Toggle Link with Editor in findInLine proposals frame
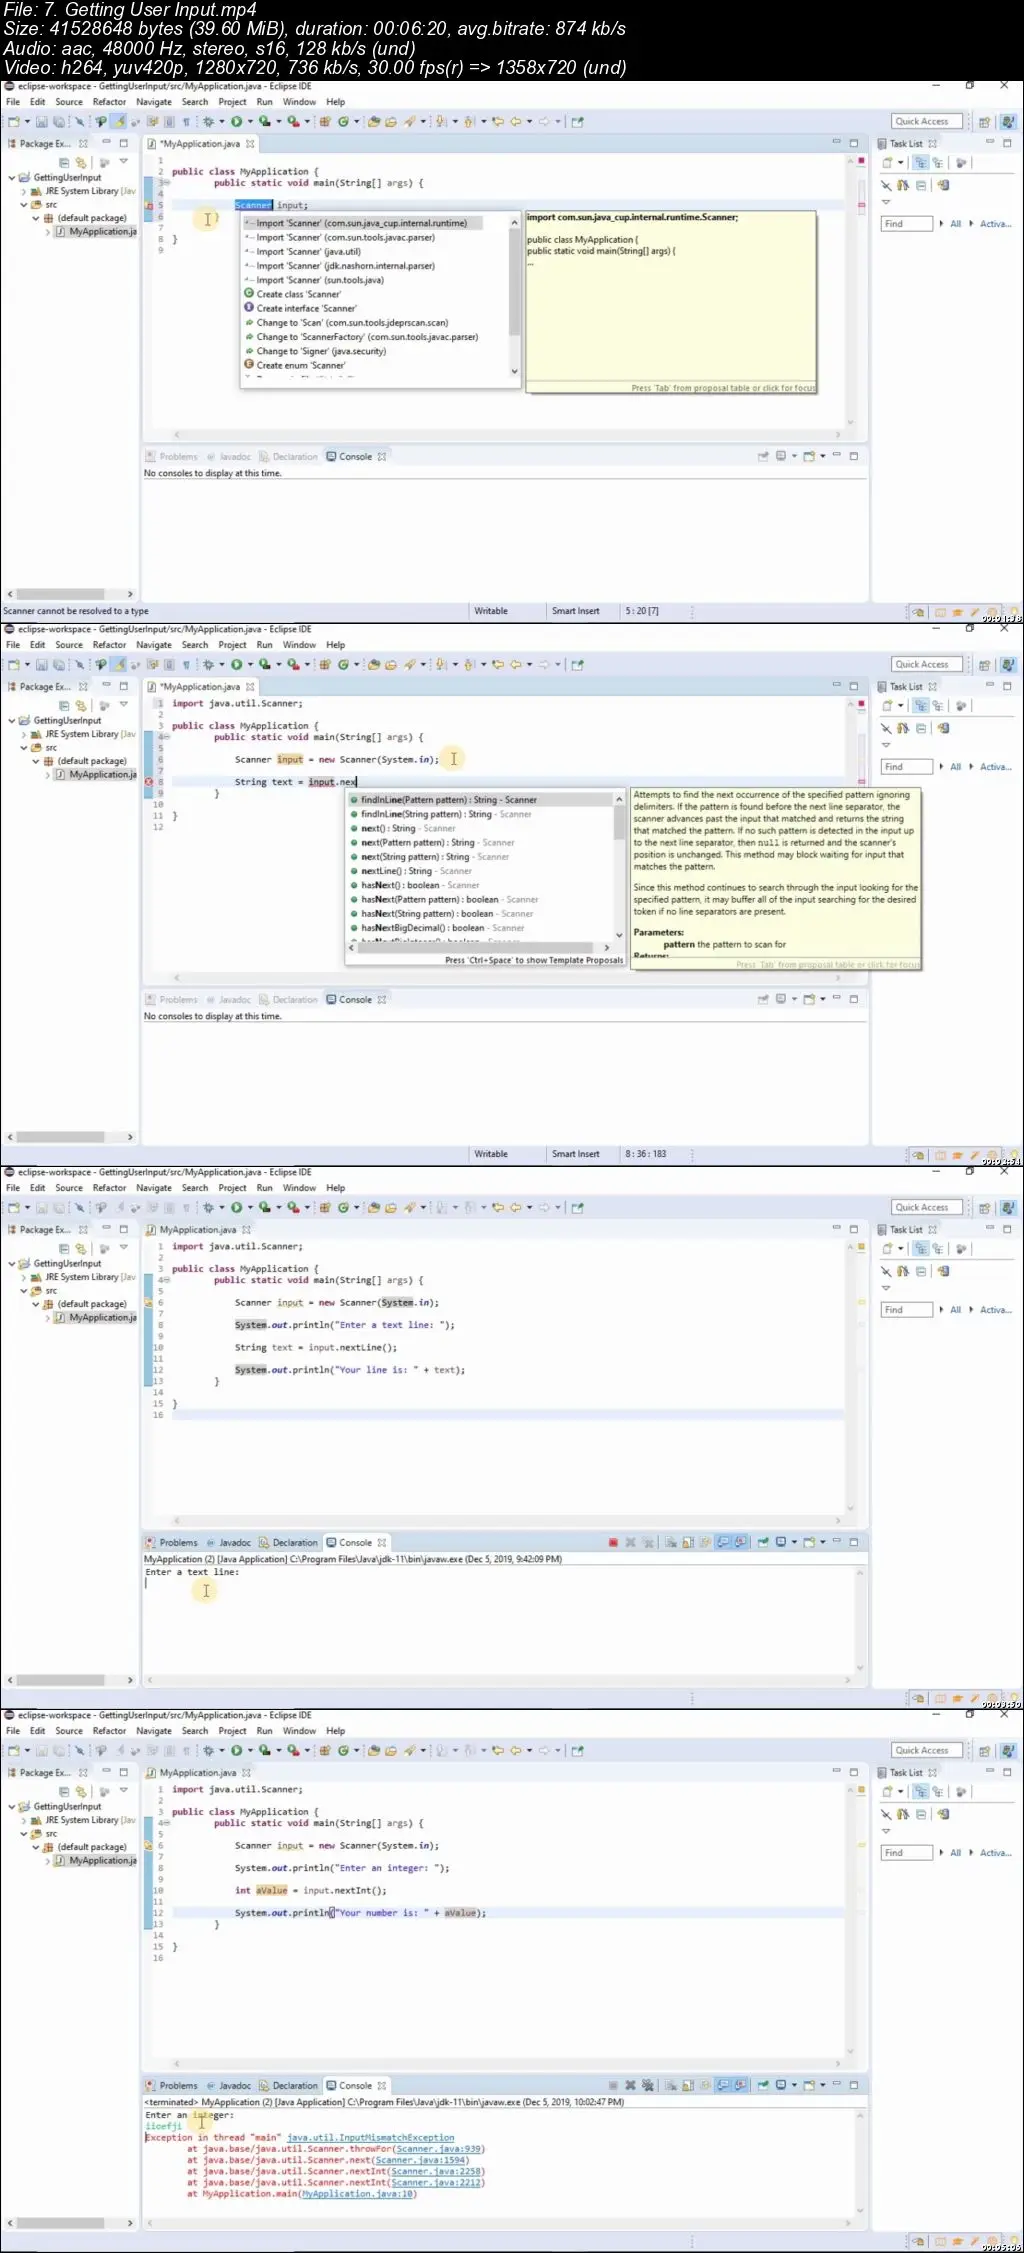The width and height of the screenshot is (1024, 2253). [x=81, y=706]
